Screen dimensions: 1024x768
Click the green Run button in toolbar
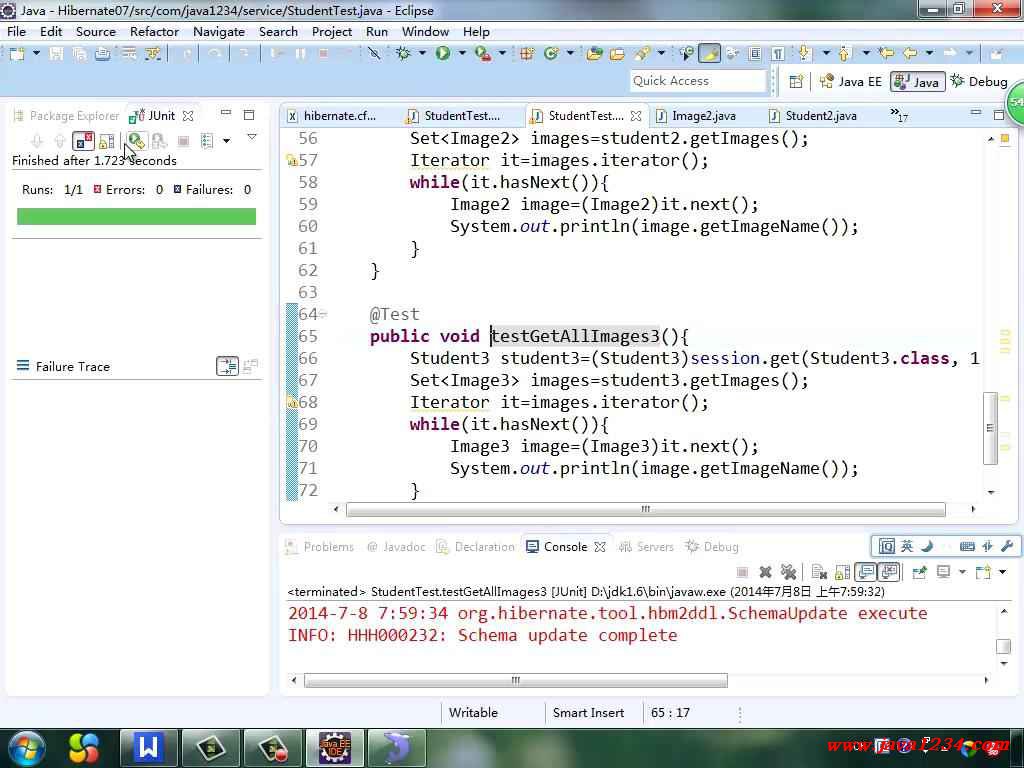[443, 54]
